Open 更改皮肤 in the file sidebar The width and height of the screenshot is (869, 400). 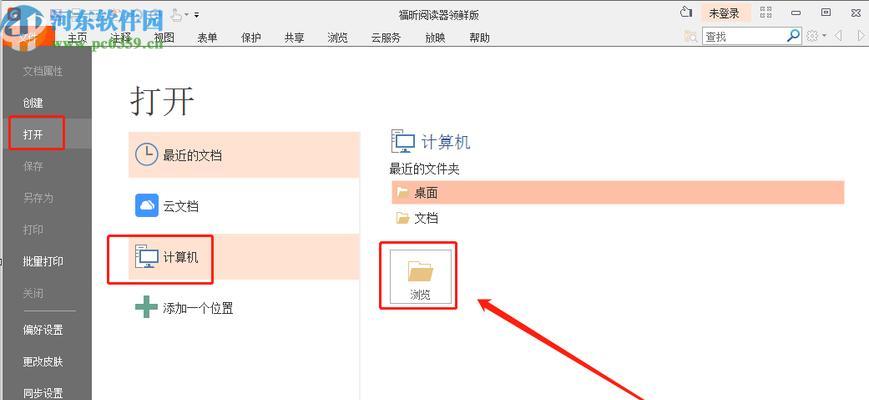pyautogui.click(x=43, y=361)
